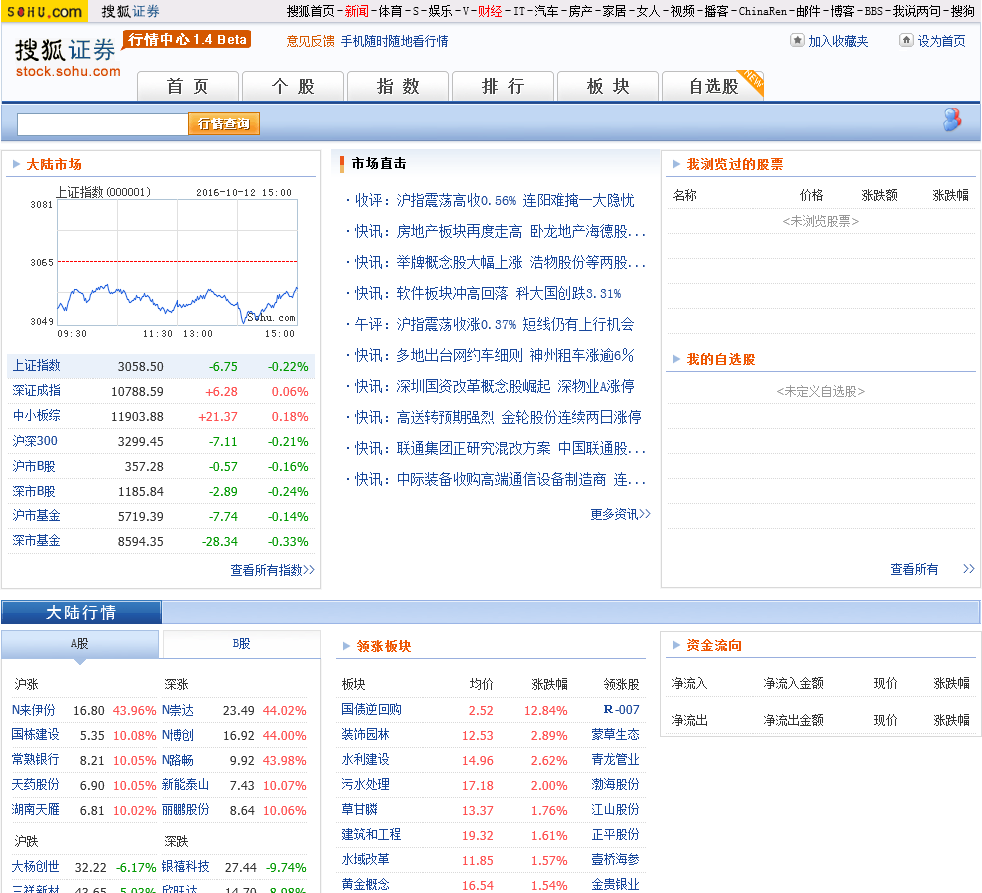This screenshot has width=982, height=893.
Task: Open 搜狐首页 in the top bar
Action: (x=311, y=11)
